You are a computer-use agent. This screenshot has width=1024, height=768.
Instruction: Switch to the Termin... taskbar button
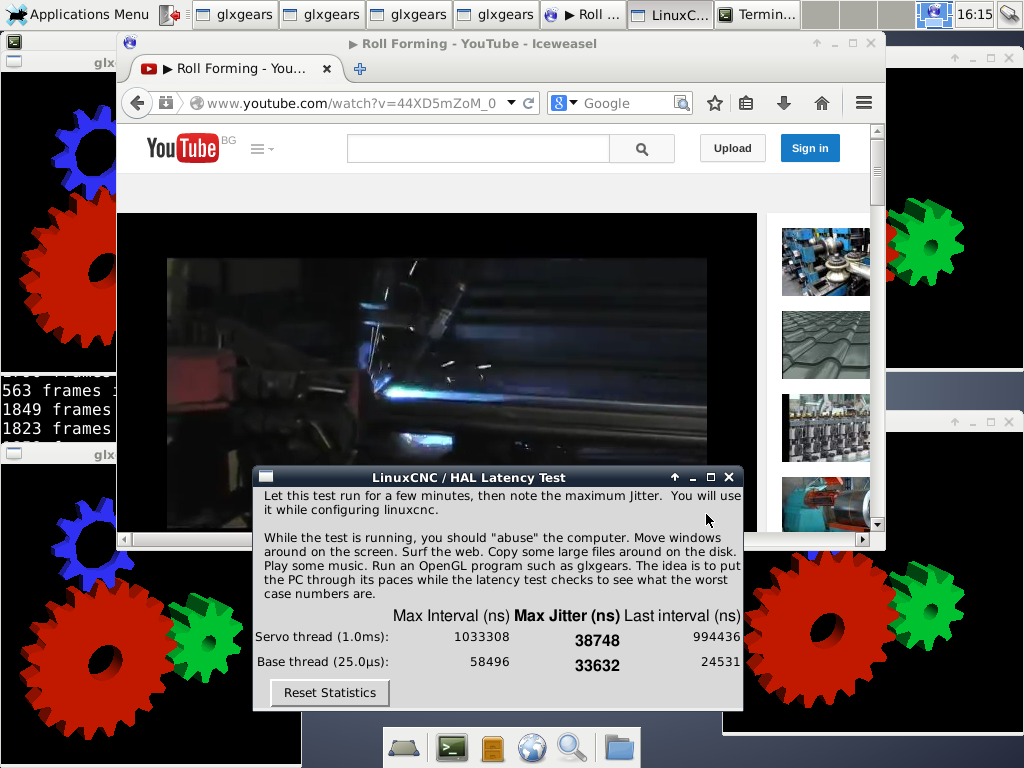point(757,14)
